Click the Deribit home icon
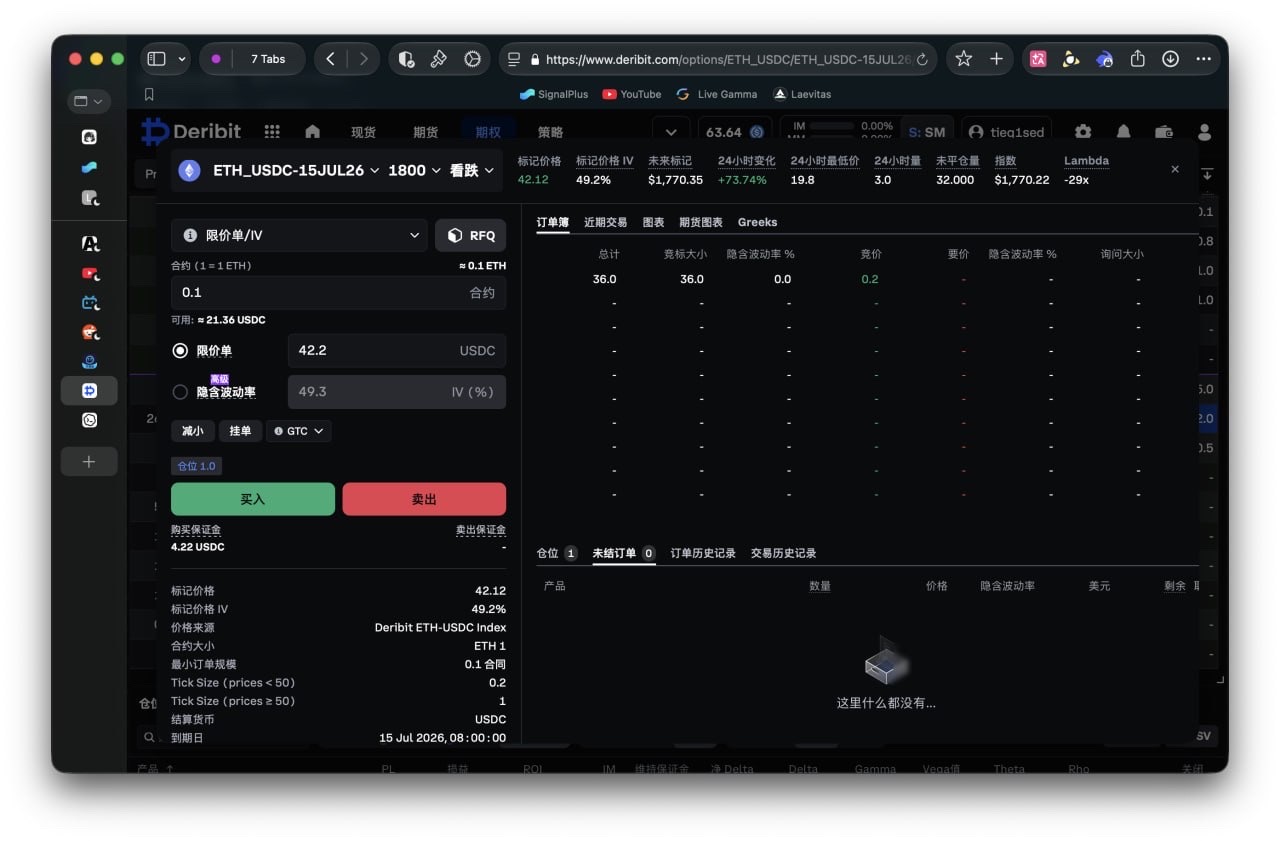 click(312, 132)
